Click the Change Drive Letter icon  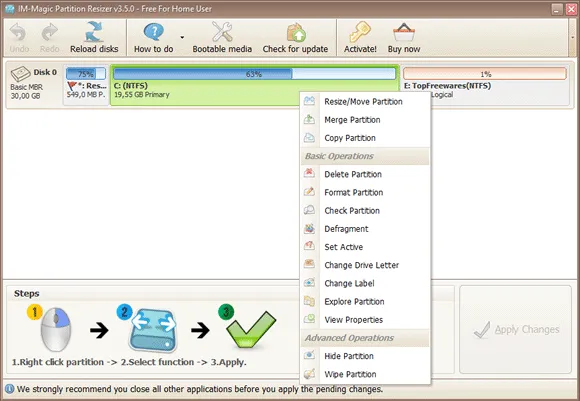point(309,264)
